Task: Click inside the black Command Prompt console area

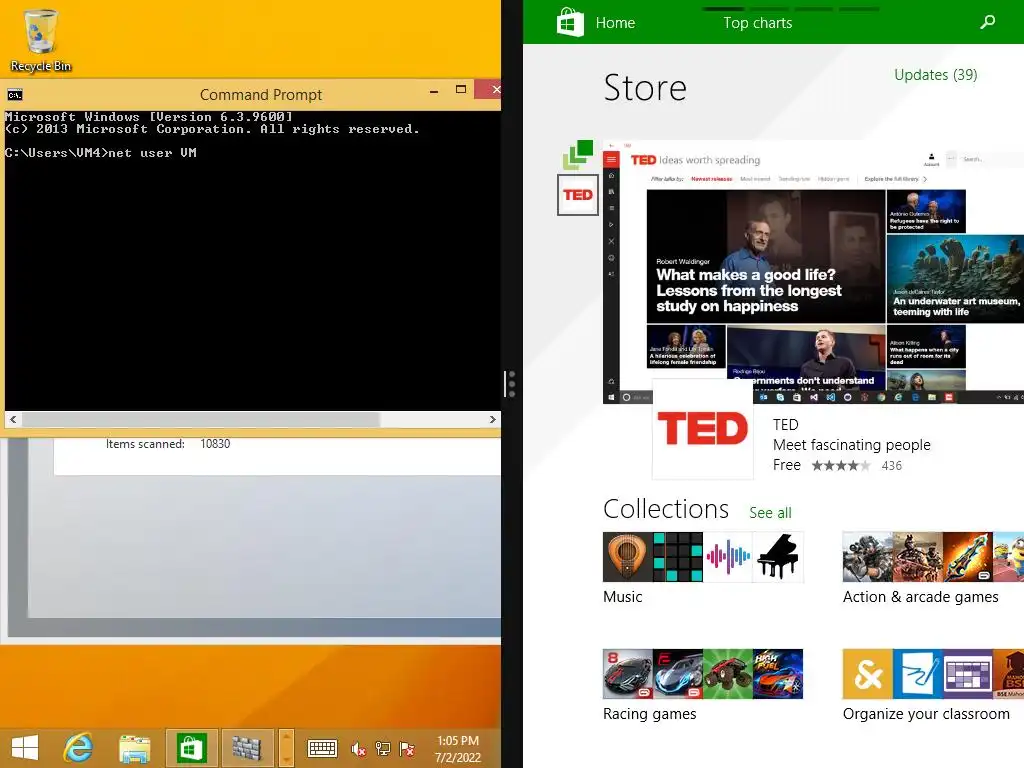Action: coord(252,261)
